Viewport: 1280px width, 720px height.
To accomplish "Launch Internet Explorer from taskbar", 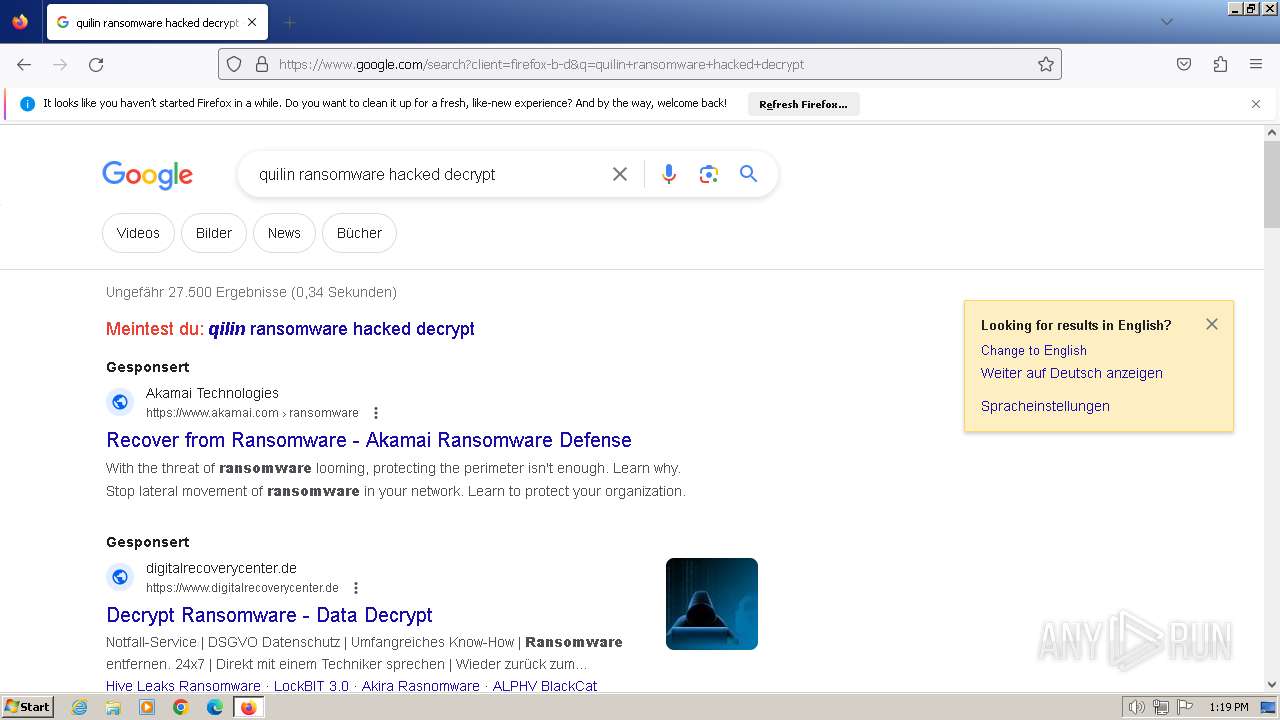I will (x=80, y=707).
